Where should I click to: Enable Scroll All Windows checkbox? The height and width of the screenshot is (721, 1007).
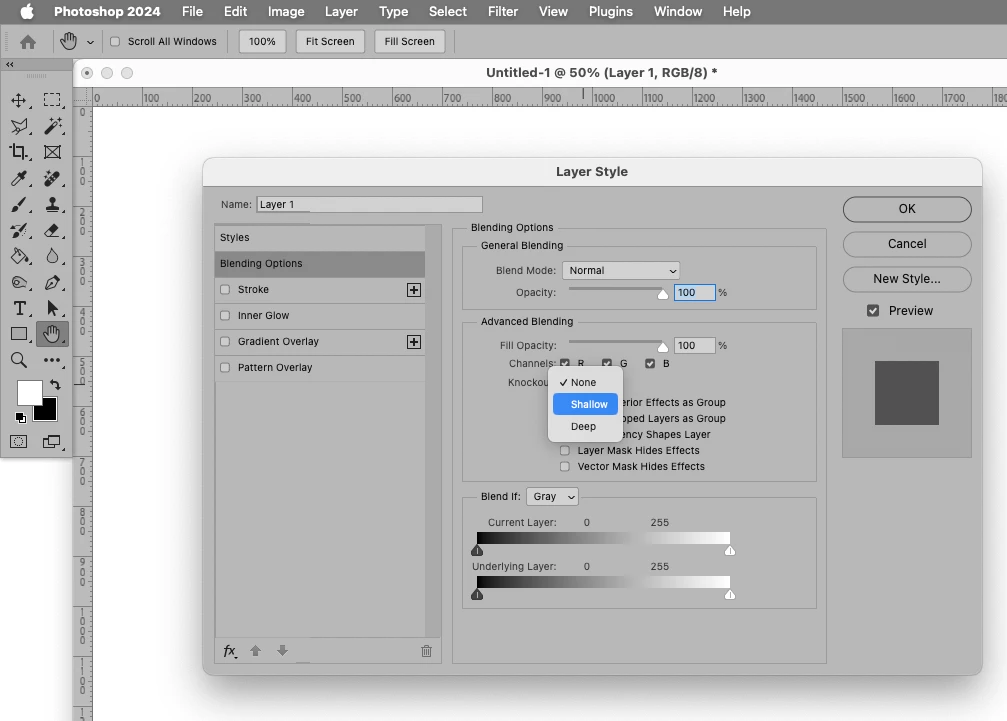pyautogui.click(x=115, y=42)
